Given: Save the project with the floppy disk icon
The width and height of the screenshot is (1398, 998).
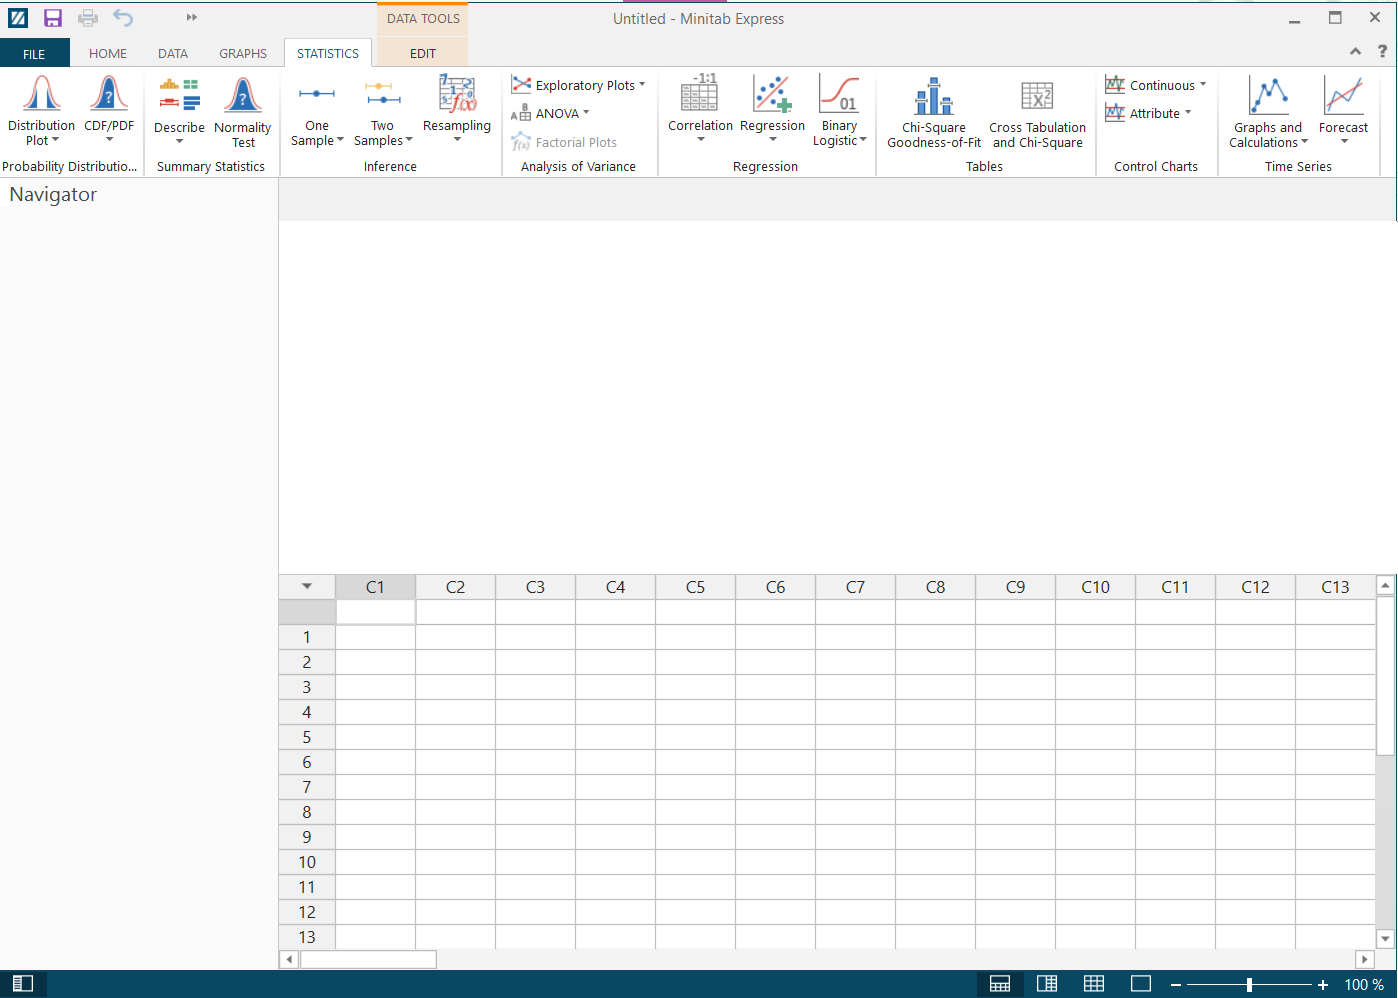Looking at the screenshot, I should pyautogui.click(x=53, y=18).
